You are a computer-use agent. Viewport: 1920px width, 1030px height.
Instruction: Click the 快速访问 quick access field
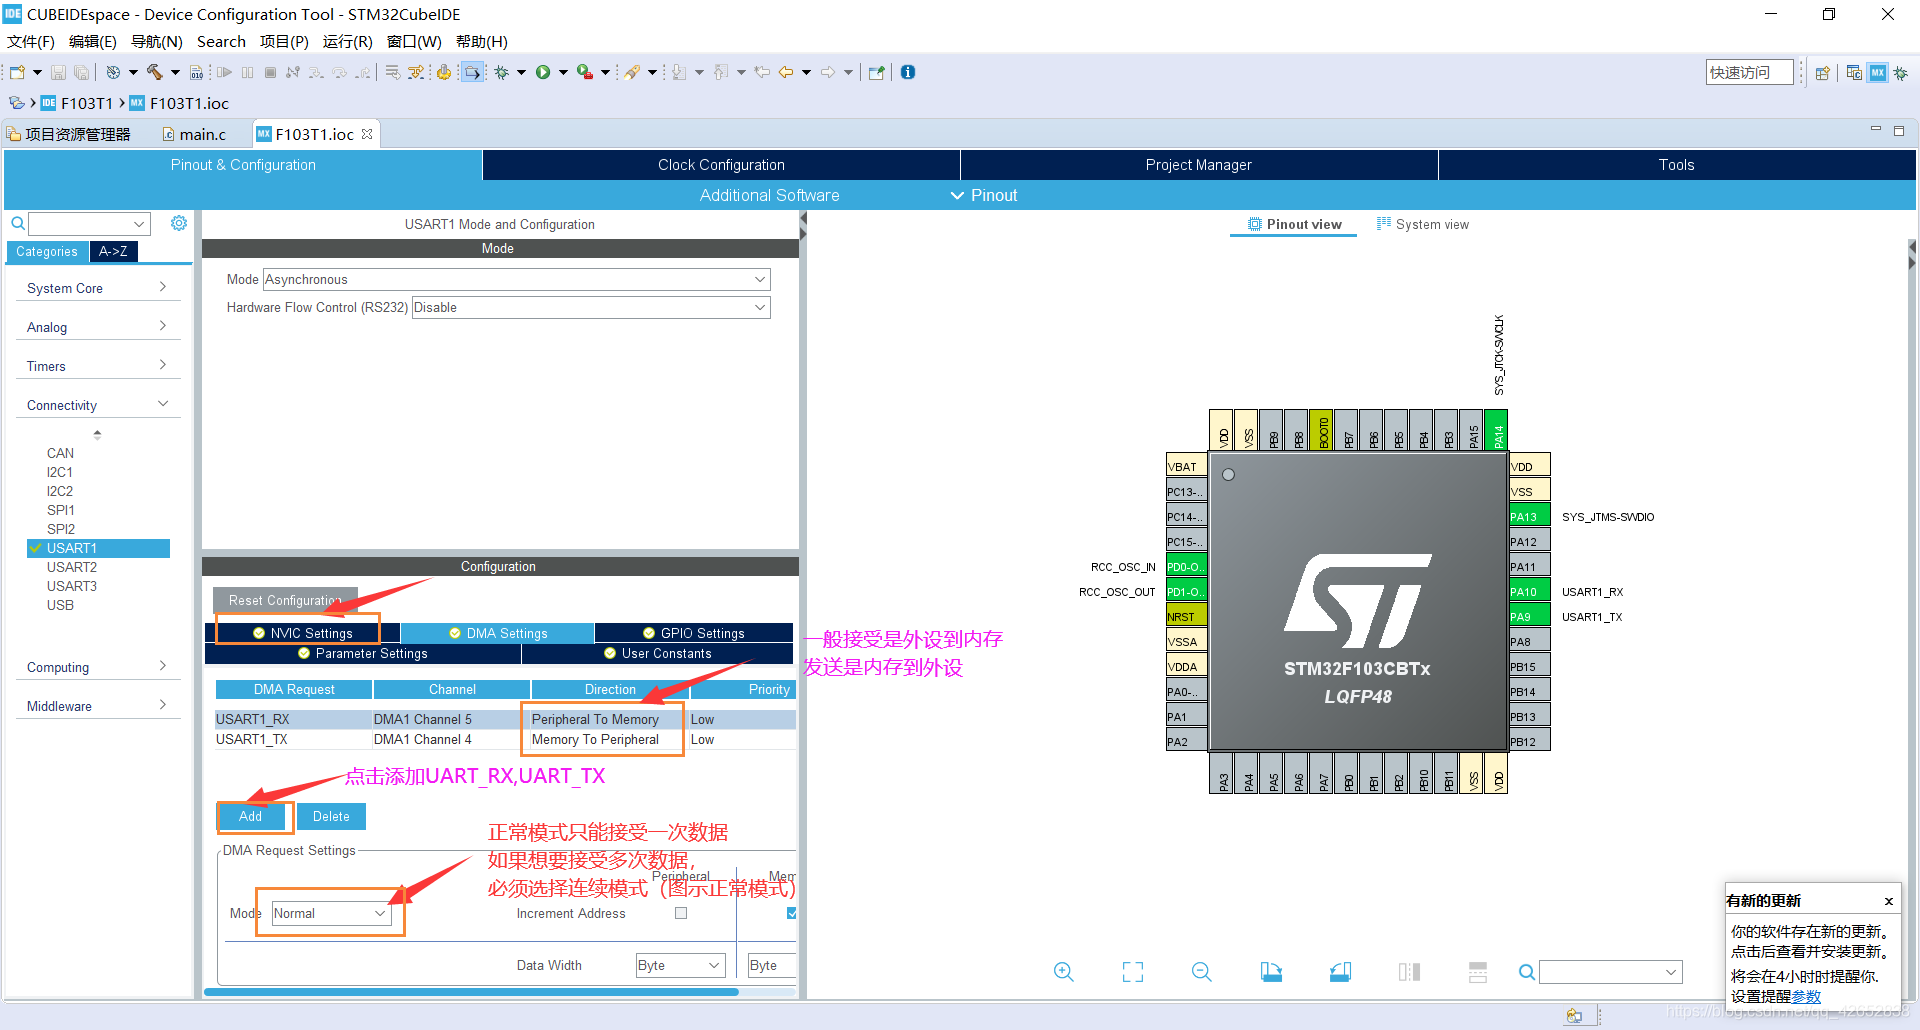(1748, 72)
